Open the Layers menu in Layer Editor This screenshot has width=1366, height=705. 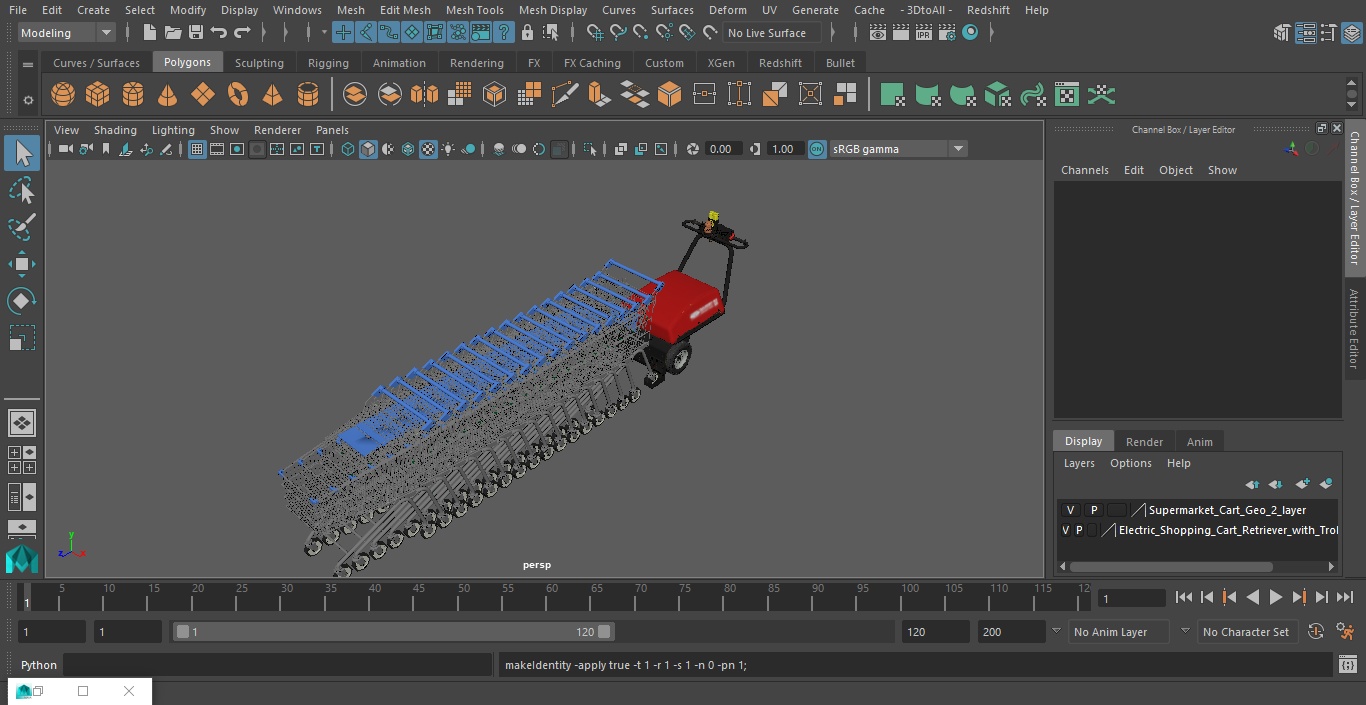1078,463
